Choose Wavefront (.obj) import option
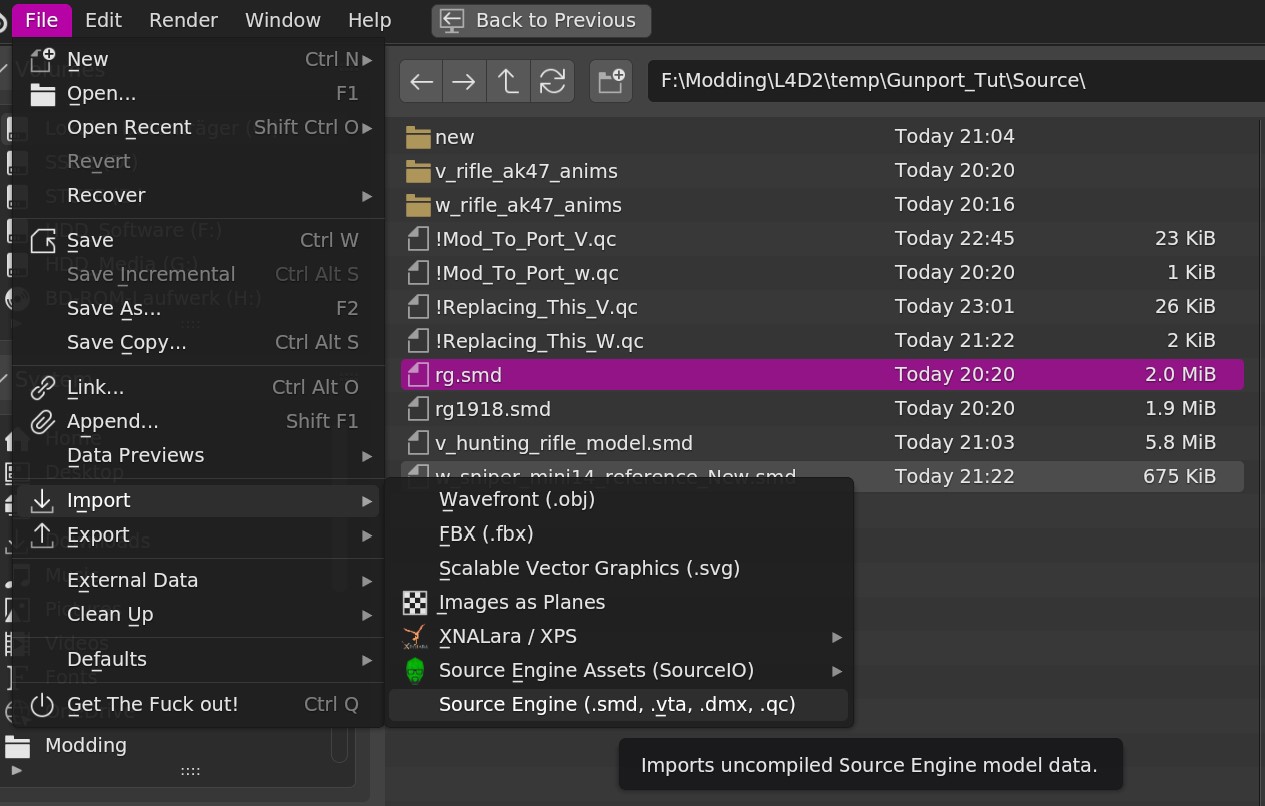The image size is (1265, 806). pos(517,498)
